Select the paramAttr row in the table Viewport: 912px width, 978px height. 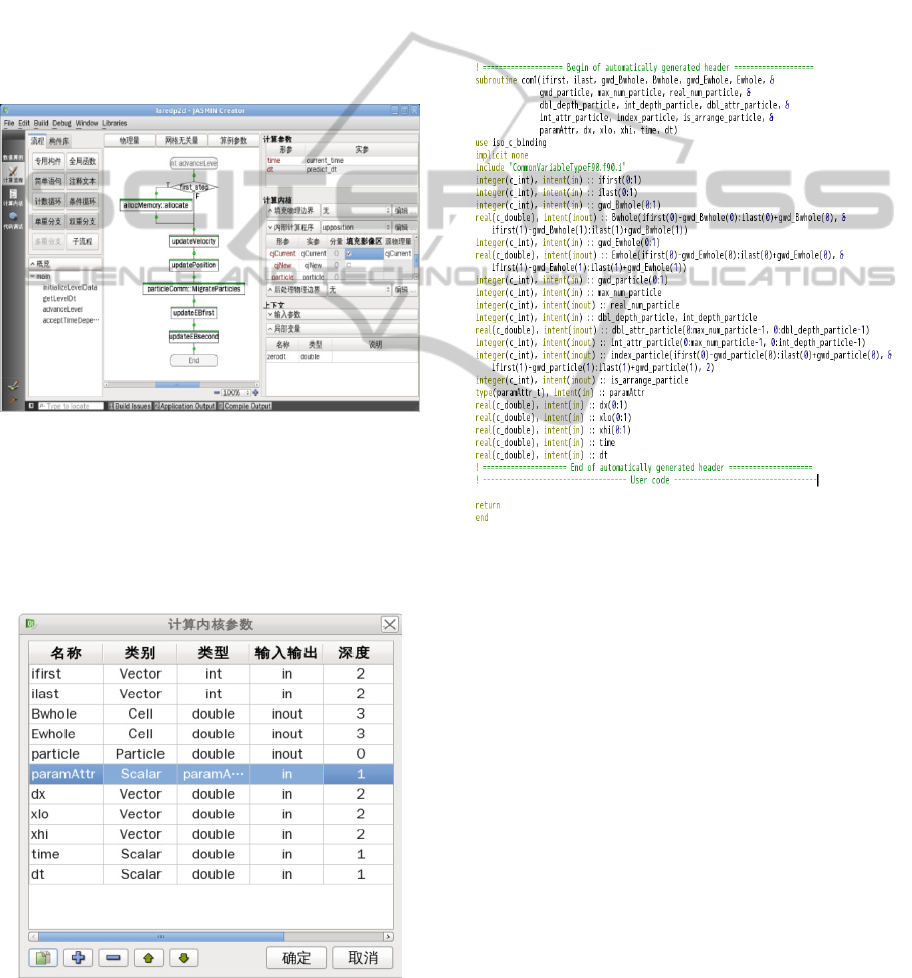[213, 774]
